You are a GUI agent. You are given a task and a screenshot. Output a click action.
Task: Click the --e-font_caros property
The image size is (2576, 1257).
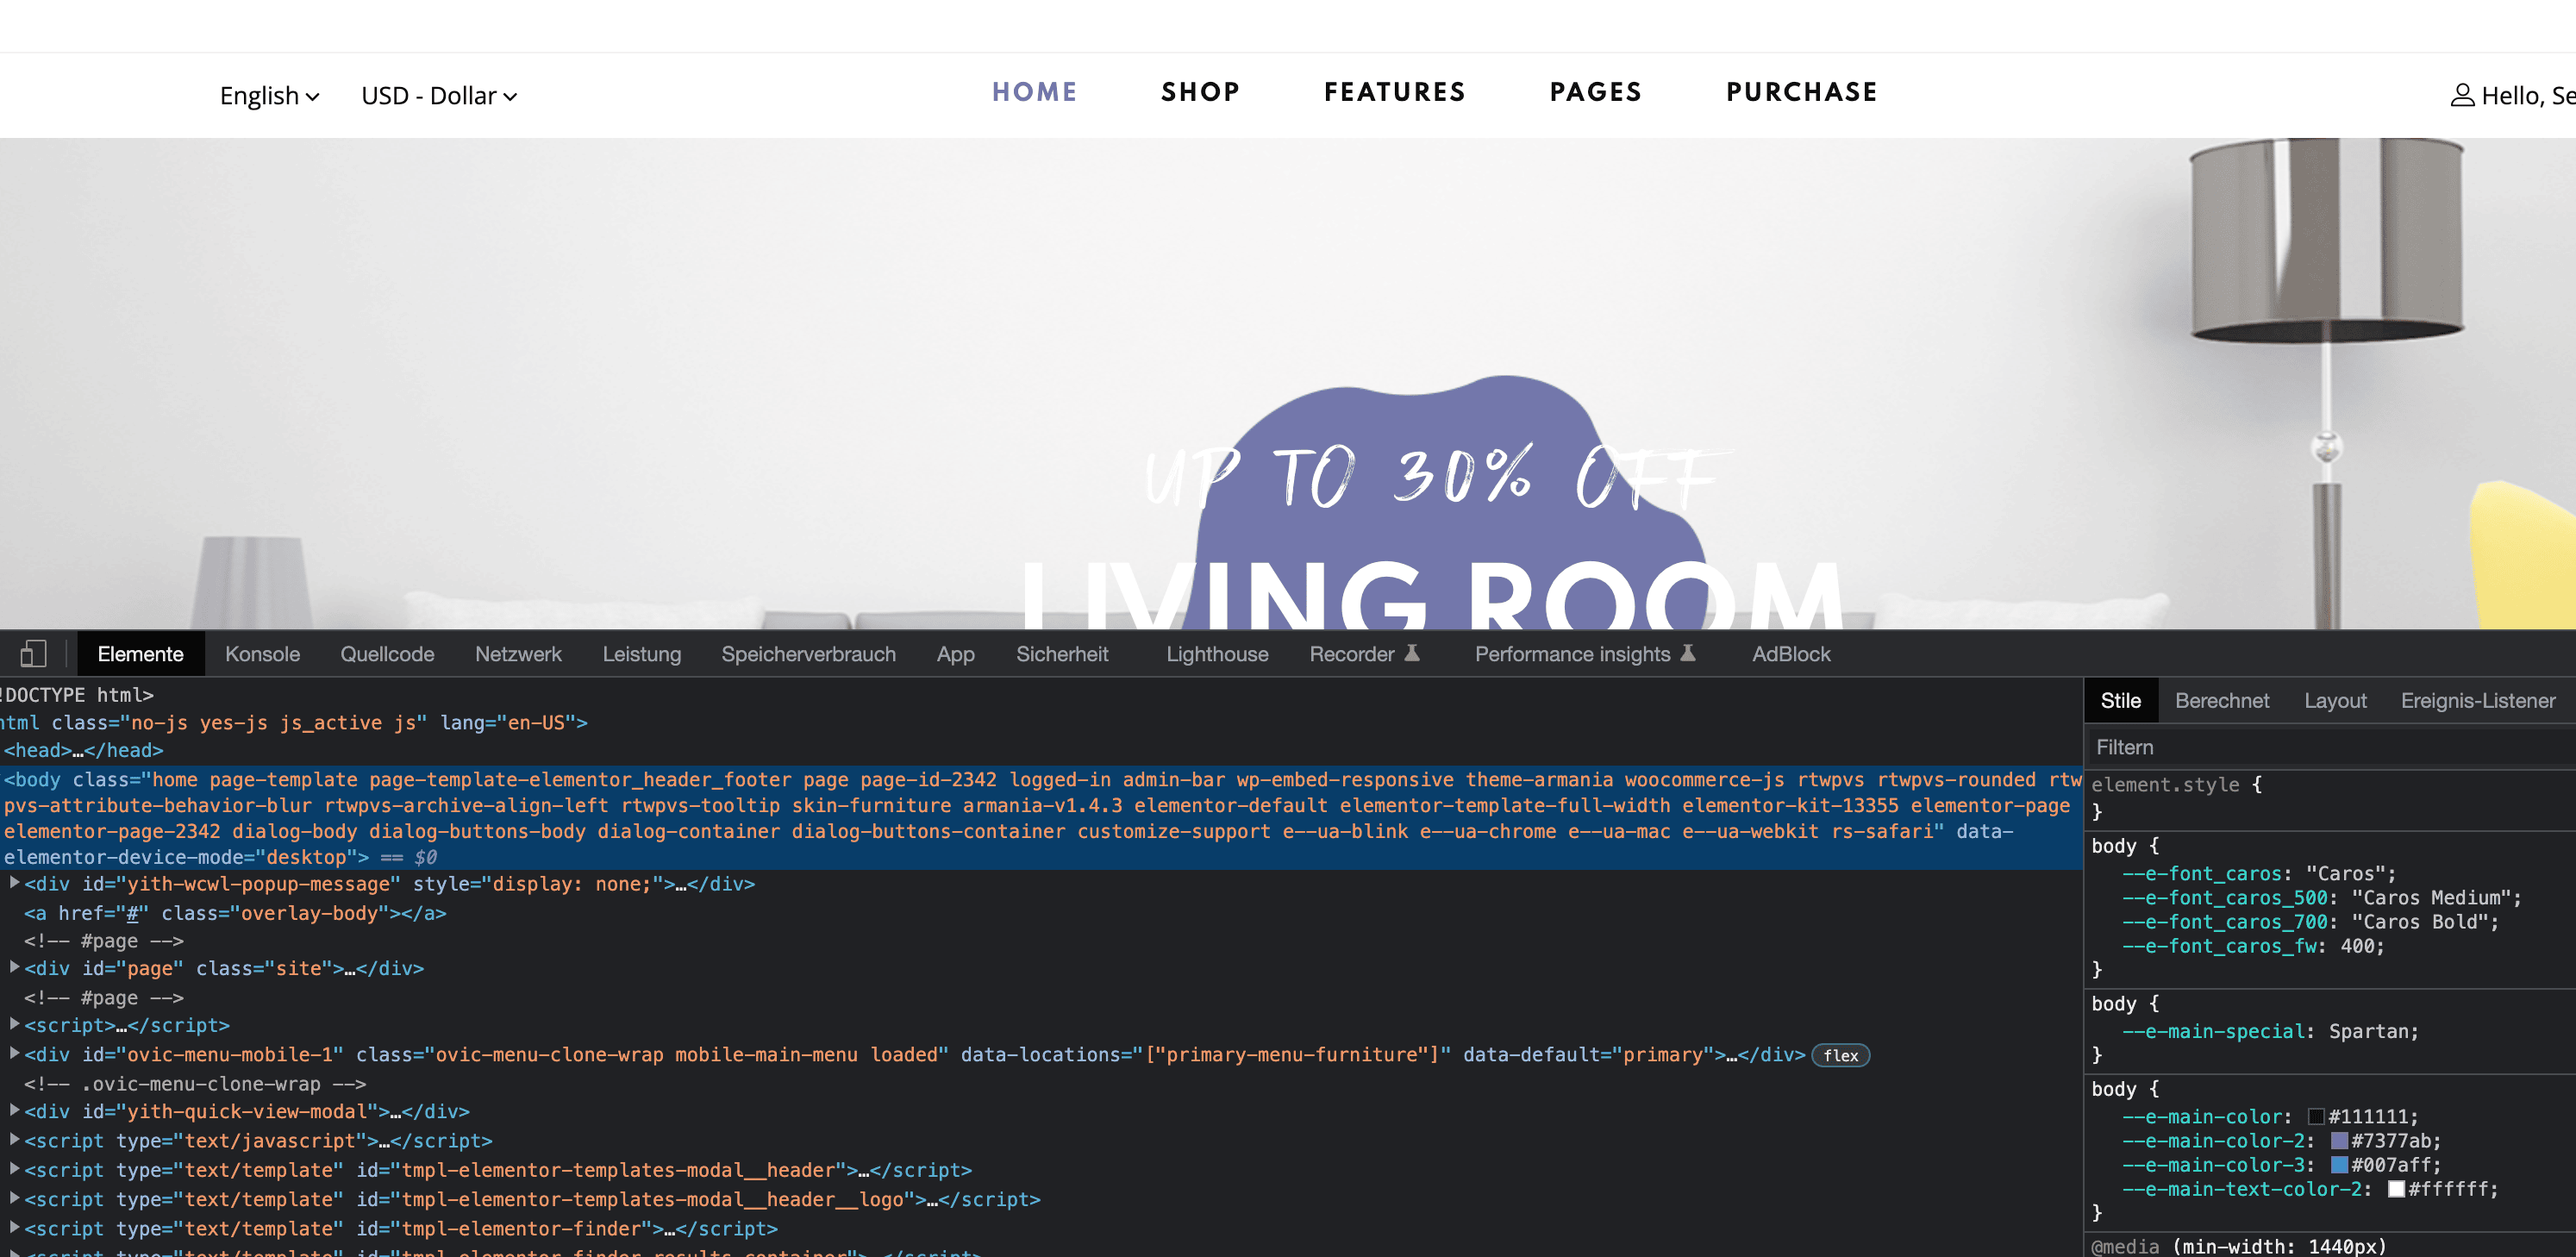coord(2259,873)
